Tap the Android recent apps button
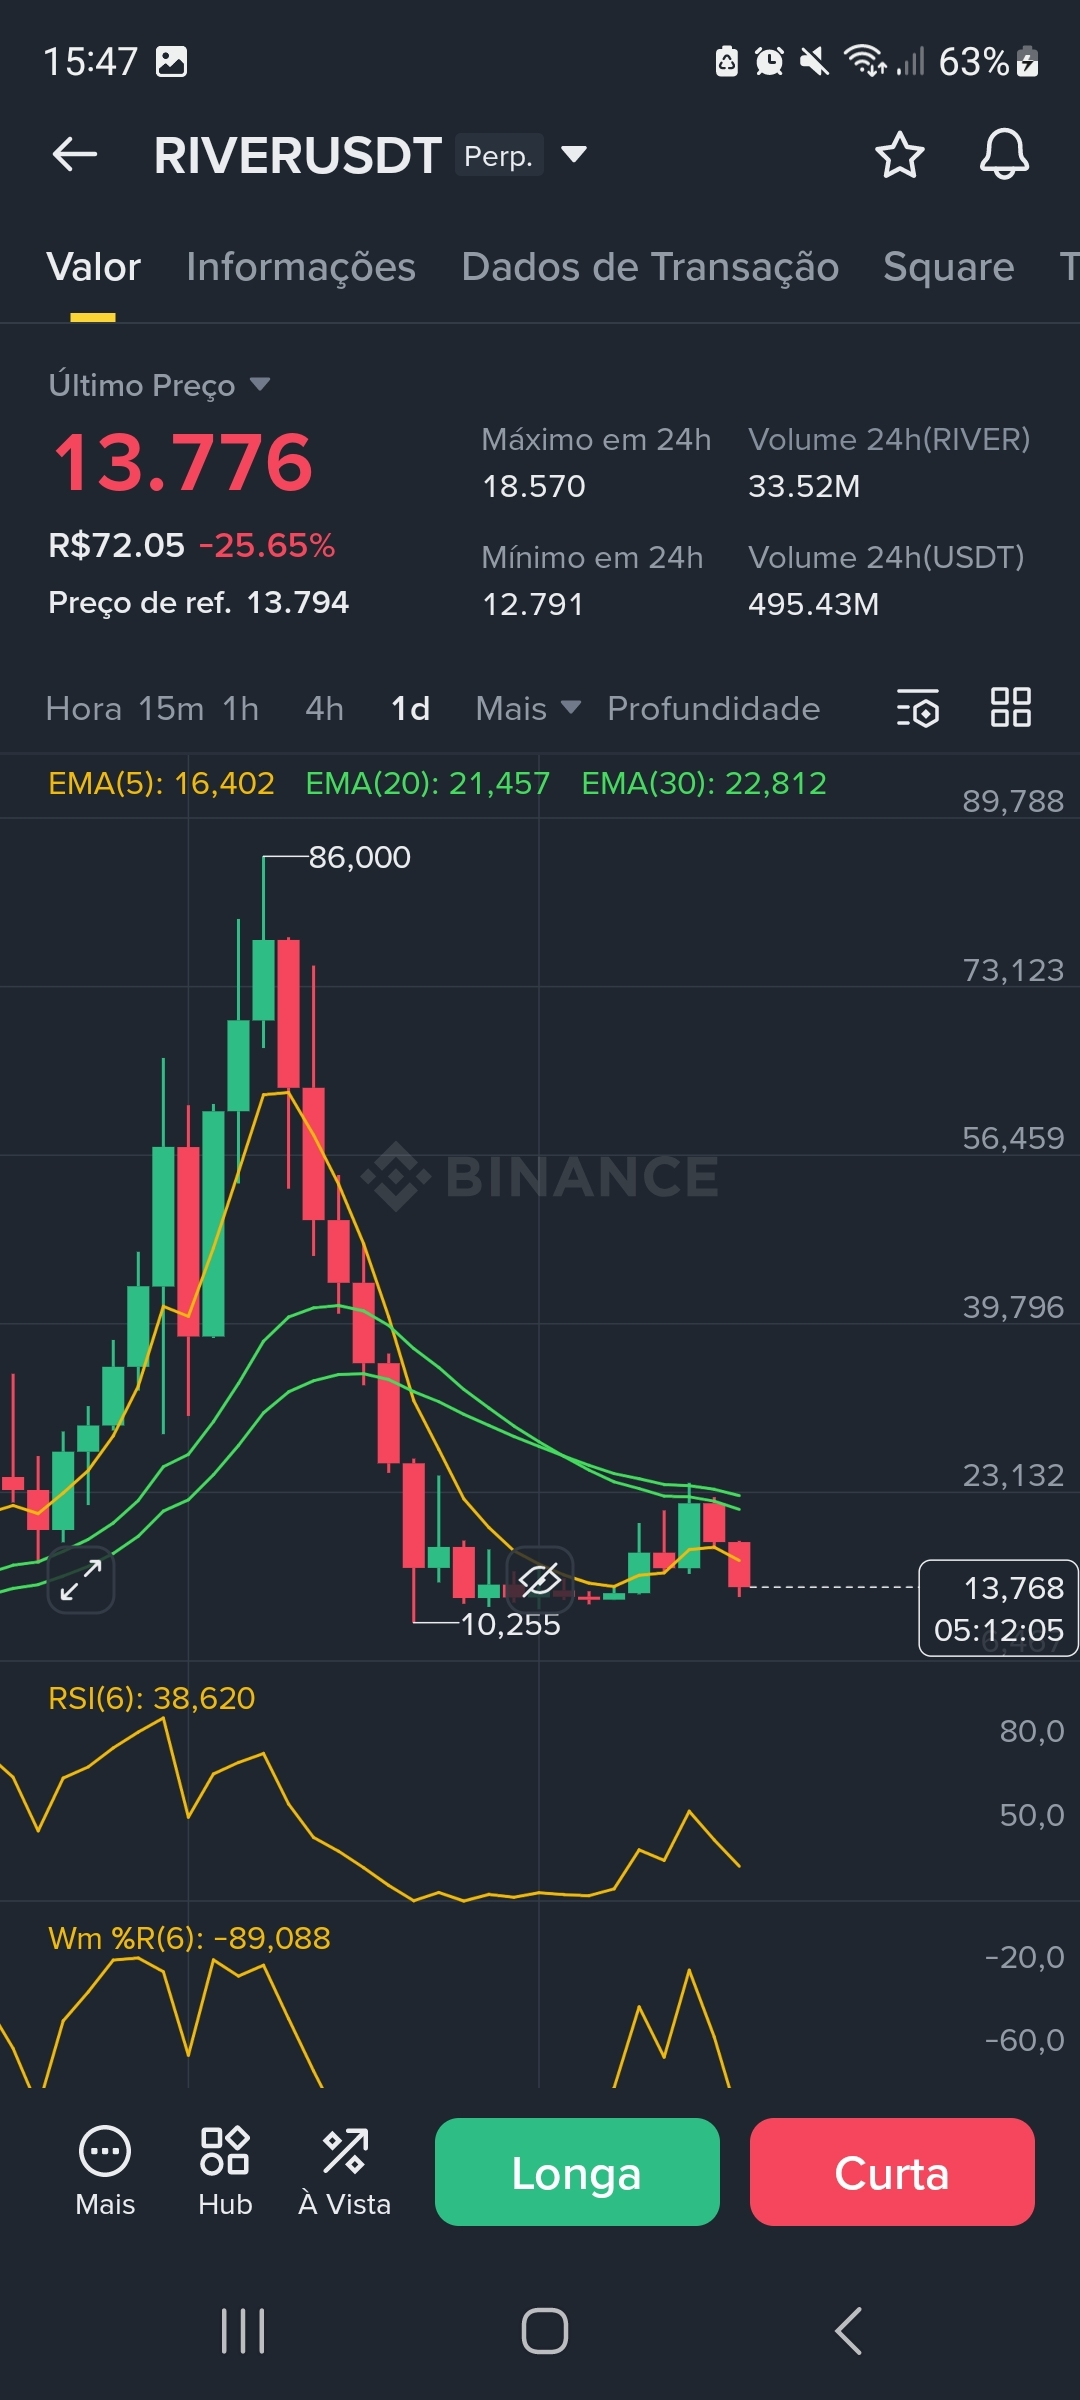Viewport: 1080px width, 2400px height. point(243,2331)
